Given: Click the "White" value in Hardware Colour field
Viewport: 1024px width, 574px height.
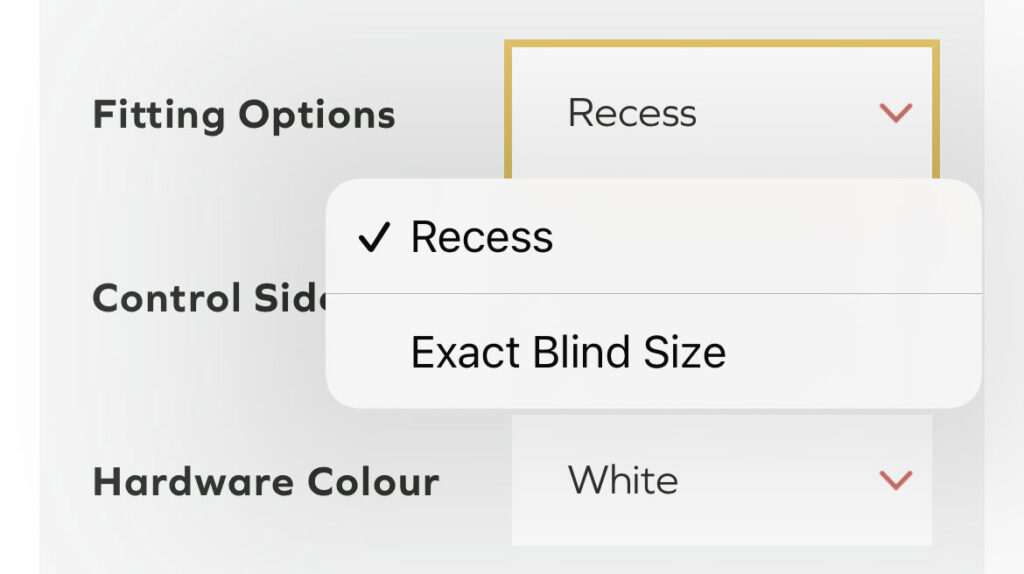Looking at the screenshot, I should 623,481.
